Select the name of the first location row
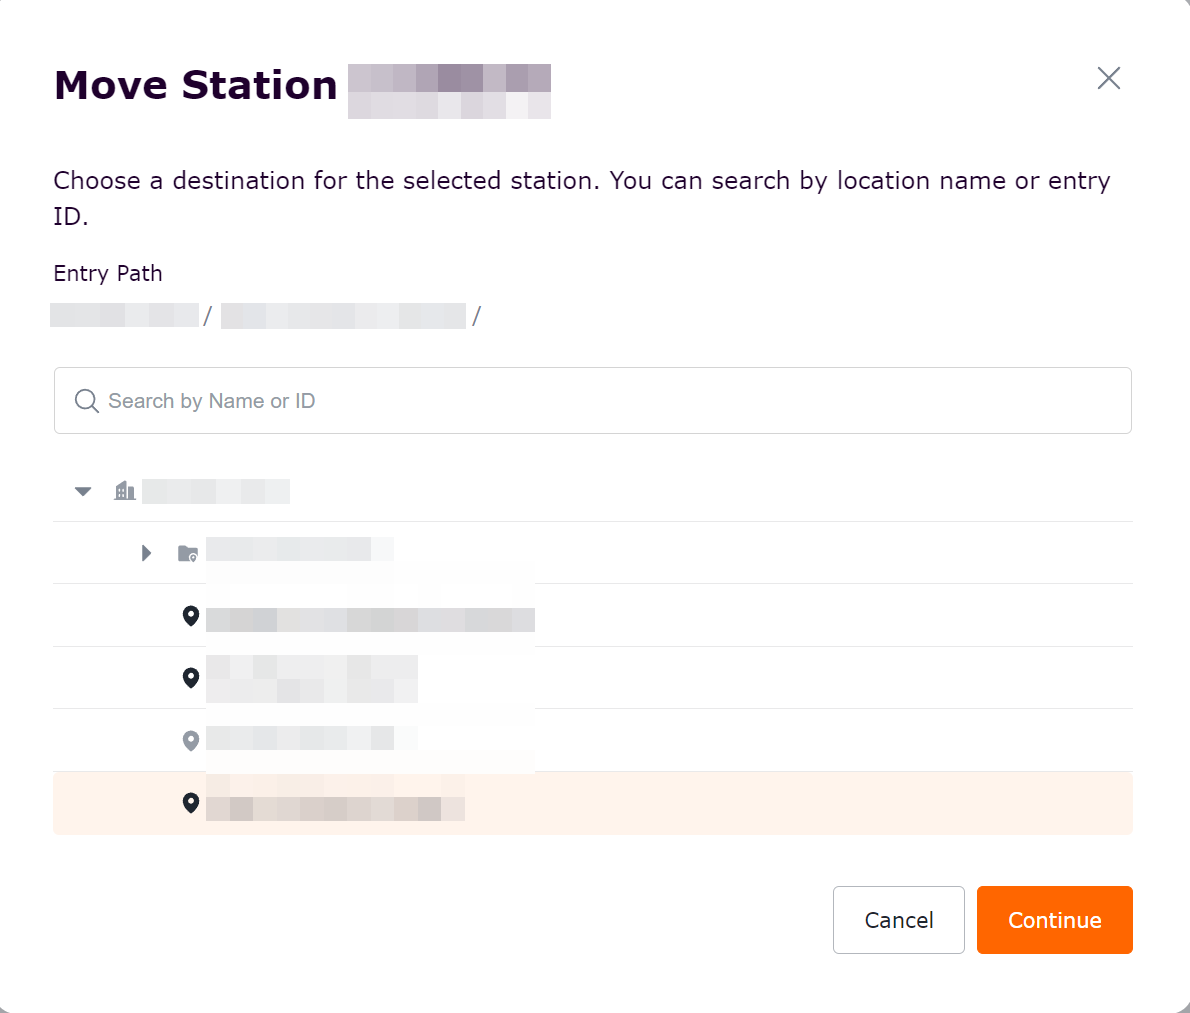Viewport: 1190px width, 1013px height. click(370, 619)
